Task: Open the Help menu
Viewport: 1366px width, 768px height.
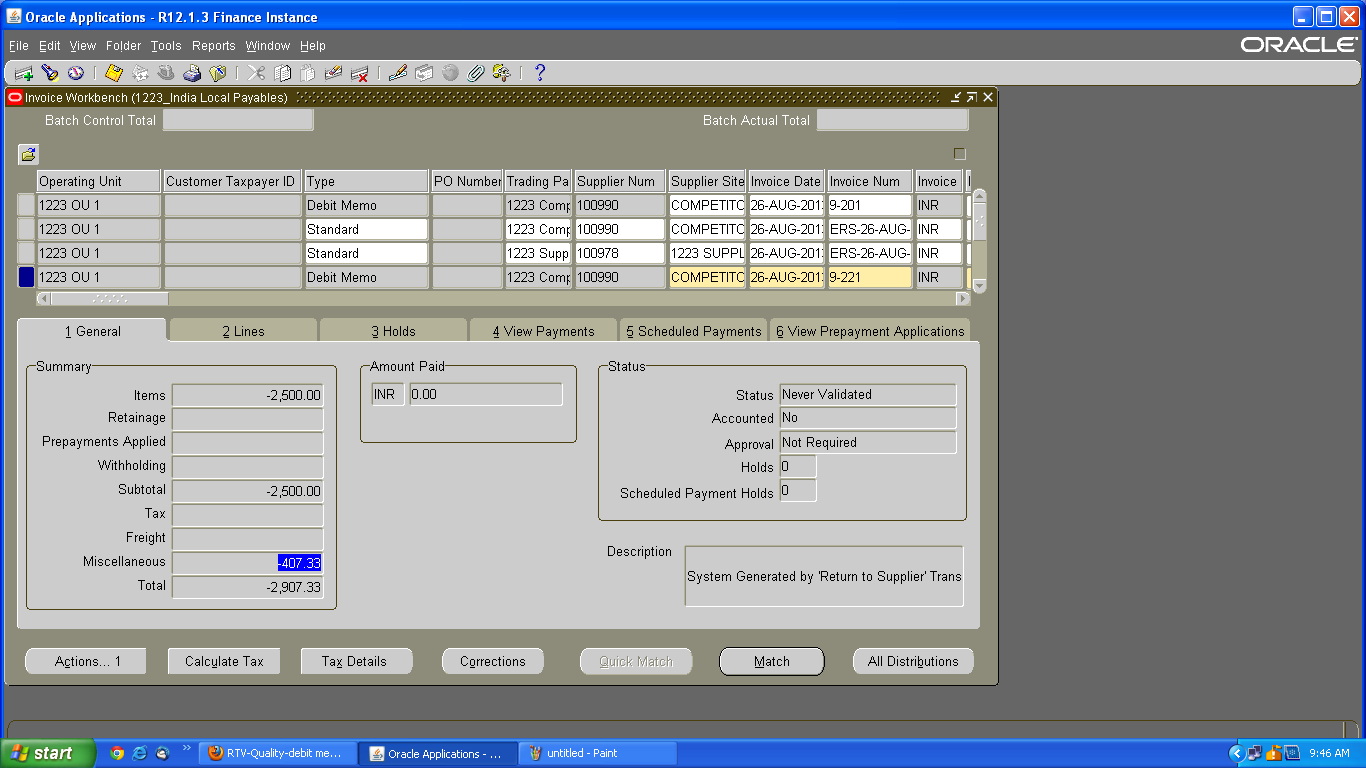Action: [313, 46]
